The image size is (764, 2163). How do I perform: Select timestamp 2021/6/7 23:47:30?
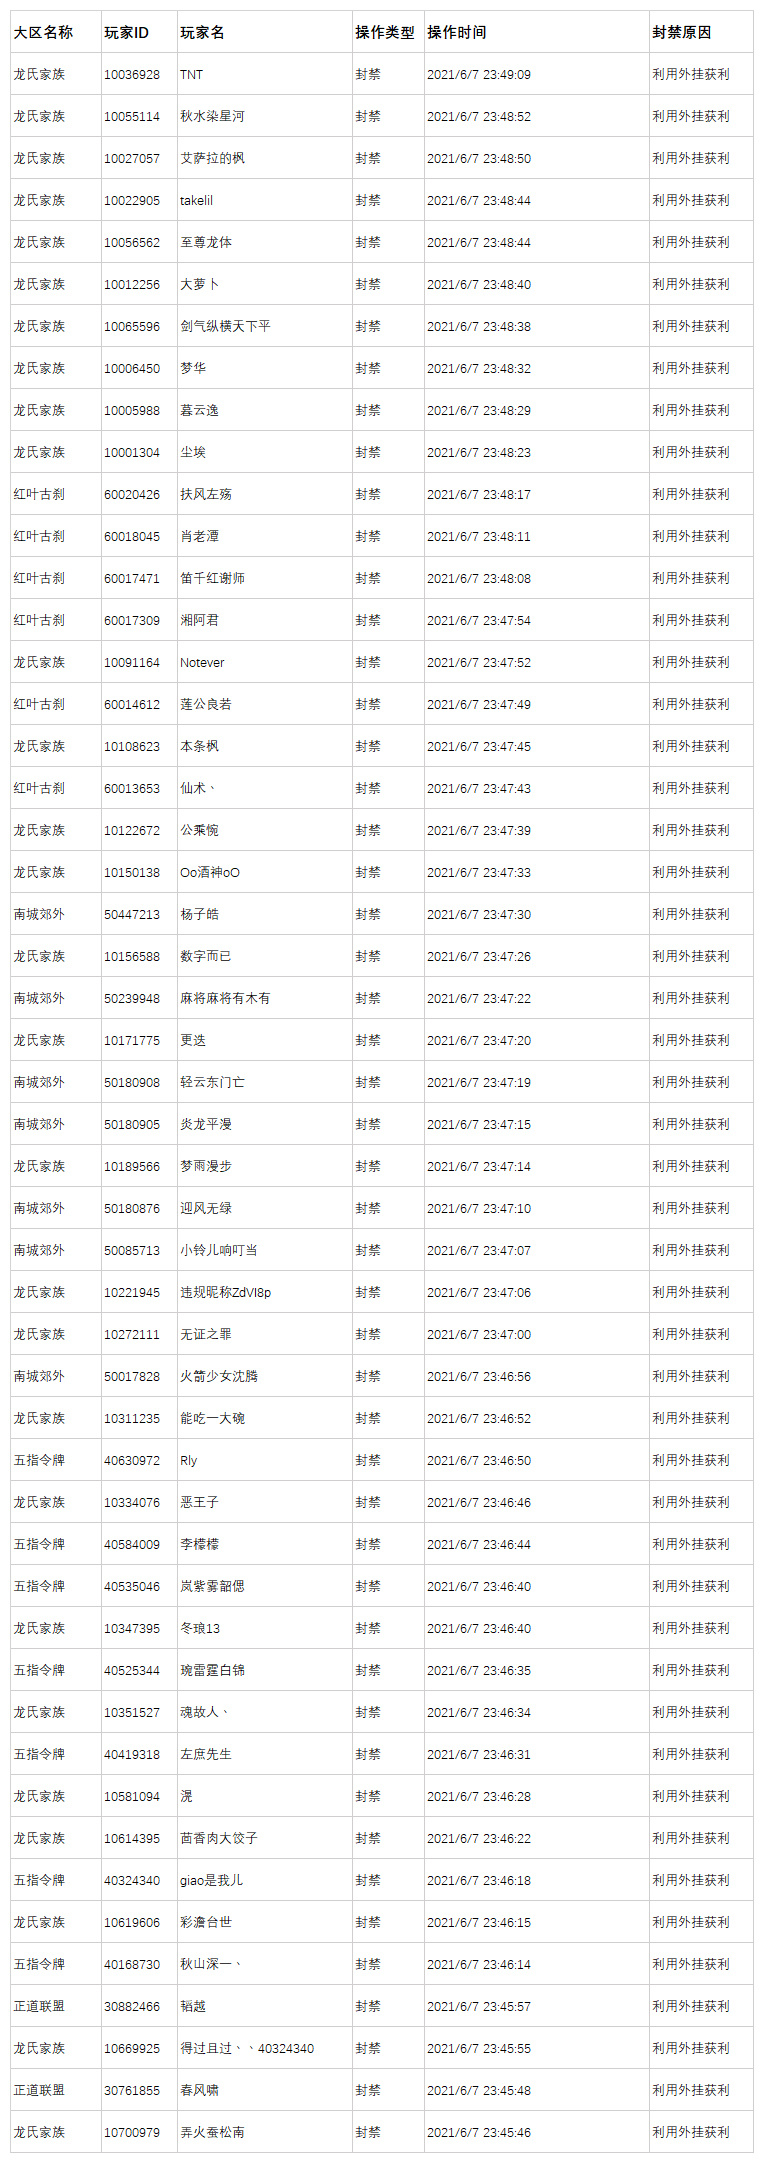click(479, 914)
